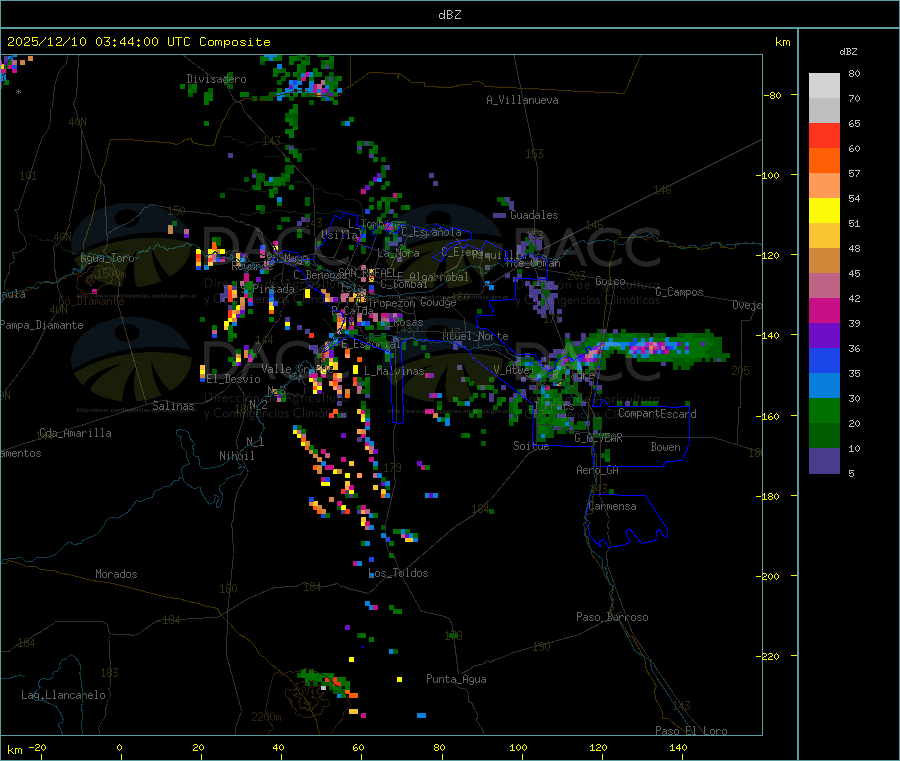
Task: Click the Bowen map label
Action: tap(666, 447)
